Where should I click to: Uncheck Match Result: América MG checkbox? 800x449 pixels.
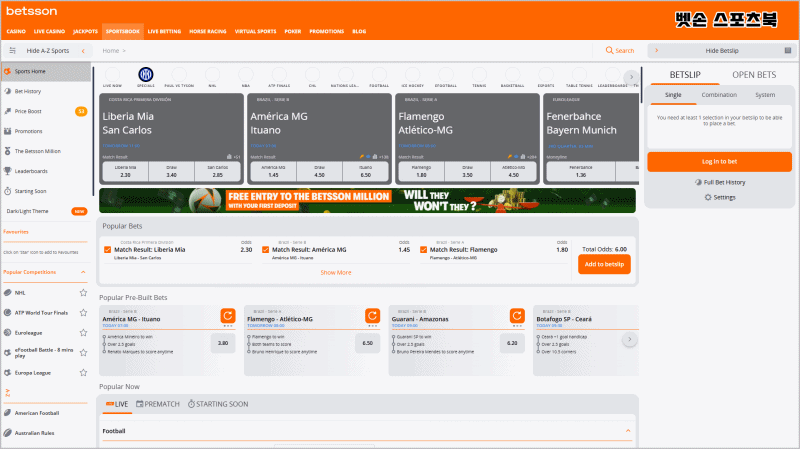click(x=265, y=250)
